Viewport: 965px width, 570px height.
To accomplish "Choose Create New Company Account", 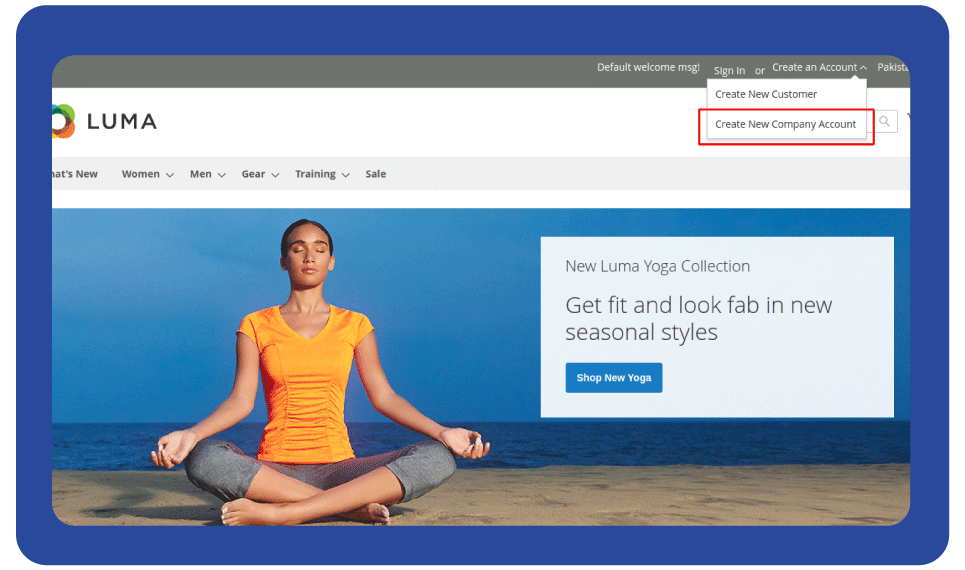I will coord(785,125).
